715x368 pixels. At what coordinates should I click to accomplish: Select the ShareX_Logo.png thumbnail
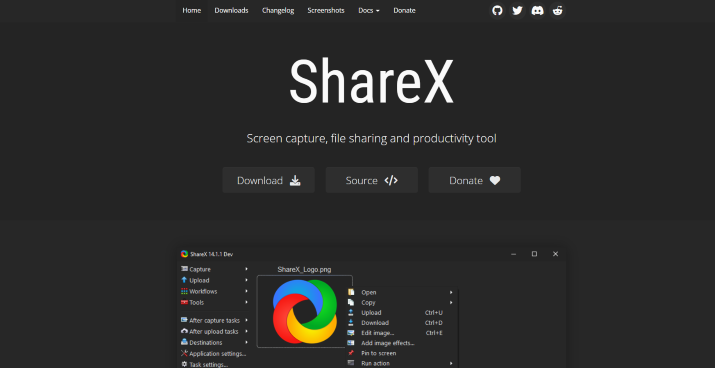coord(304,311)
